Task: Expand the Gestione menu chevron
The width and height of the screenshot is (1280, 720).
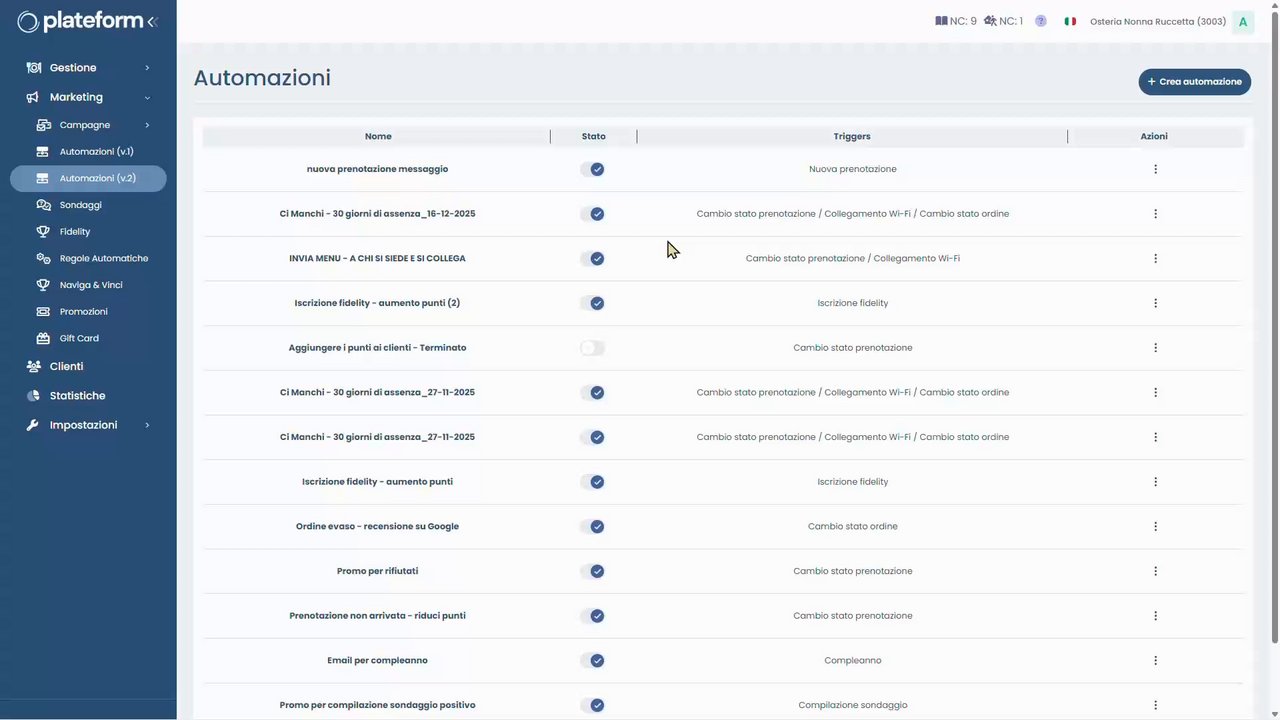Action: point(147,68)
